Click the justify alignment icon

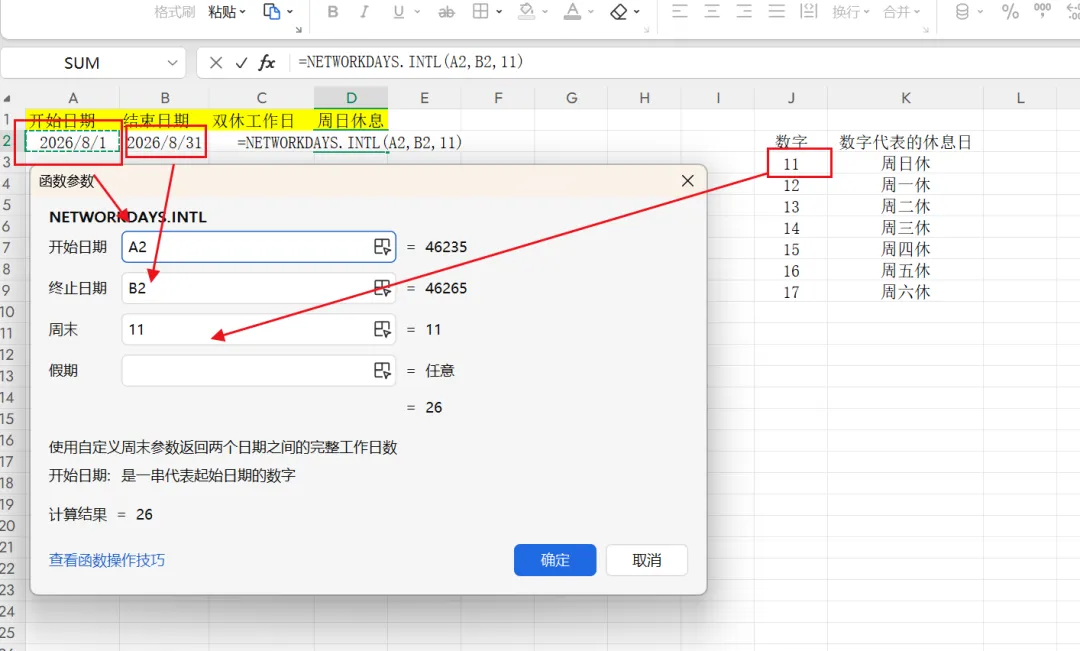point(776,11)
